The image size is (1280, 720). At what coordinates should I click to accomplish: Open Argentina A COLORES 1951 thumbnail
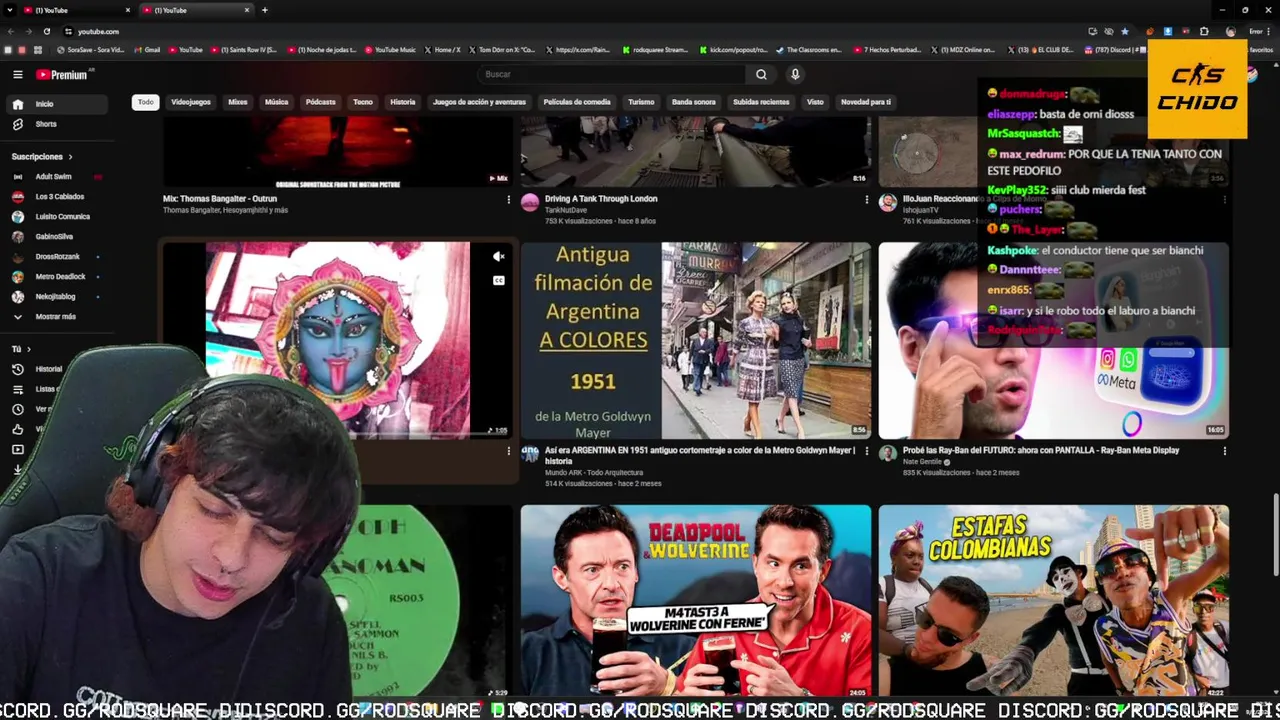tap(696, 340)
